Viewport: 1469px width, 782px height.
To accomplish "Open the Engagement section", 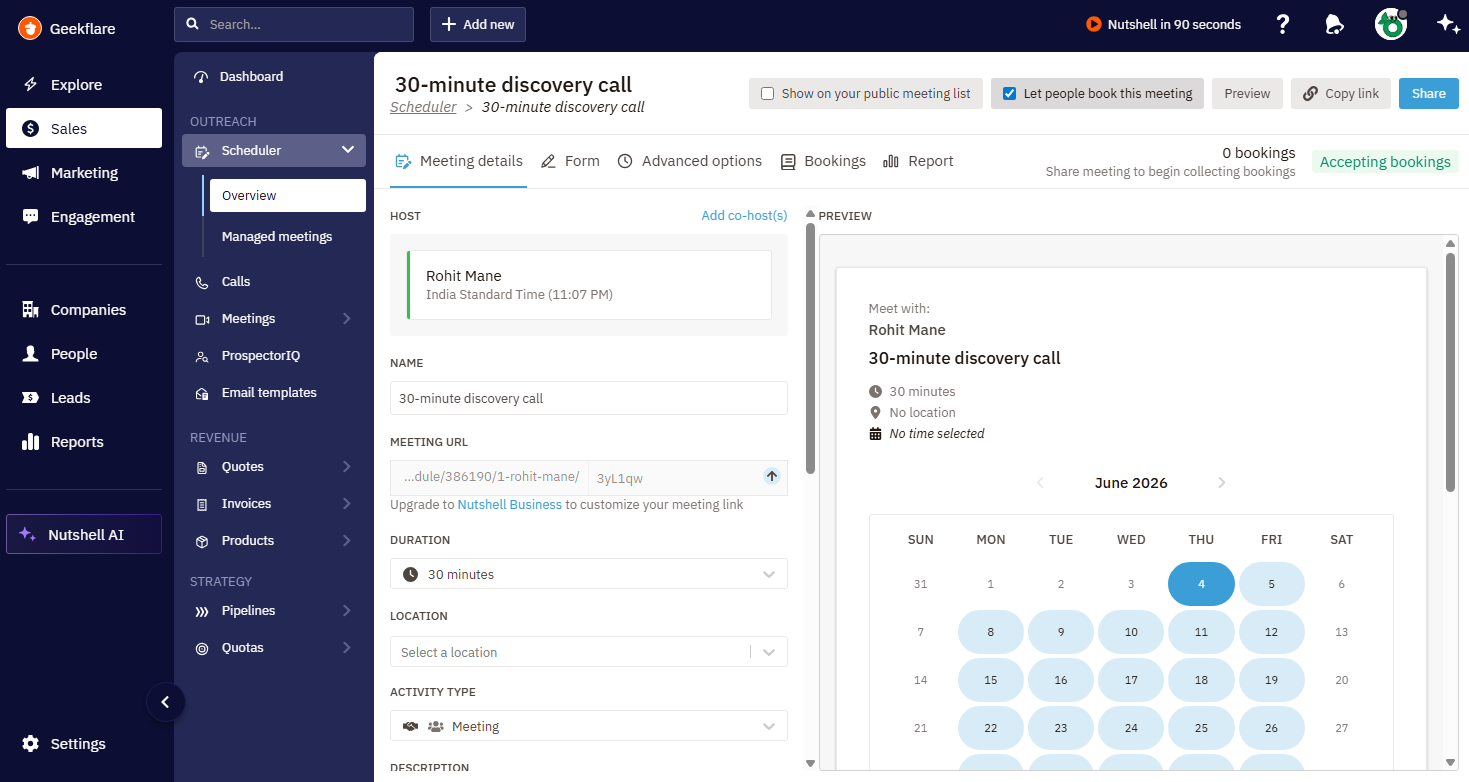I will [84, 217].
